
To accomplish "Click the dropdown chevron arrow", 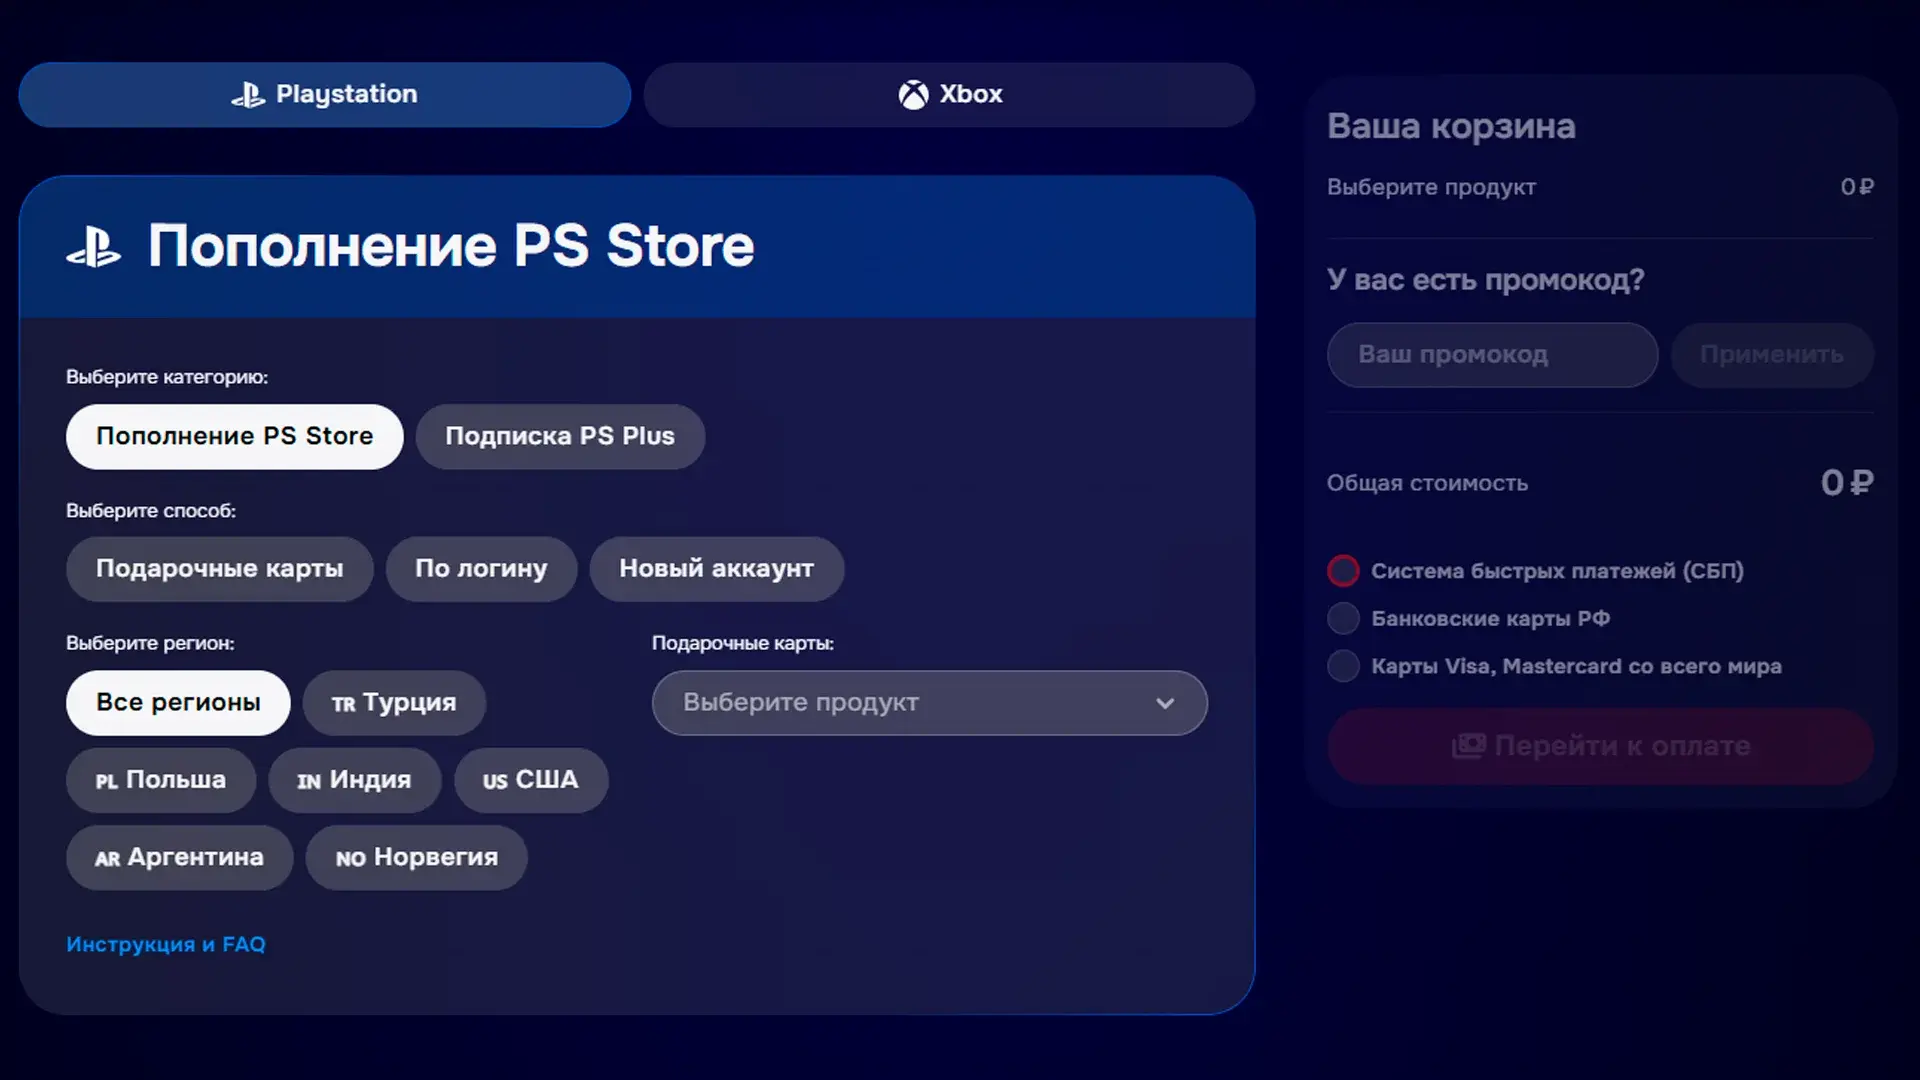I will click(1165, 703).
